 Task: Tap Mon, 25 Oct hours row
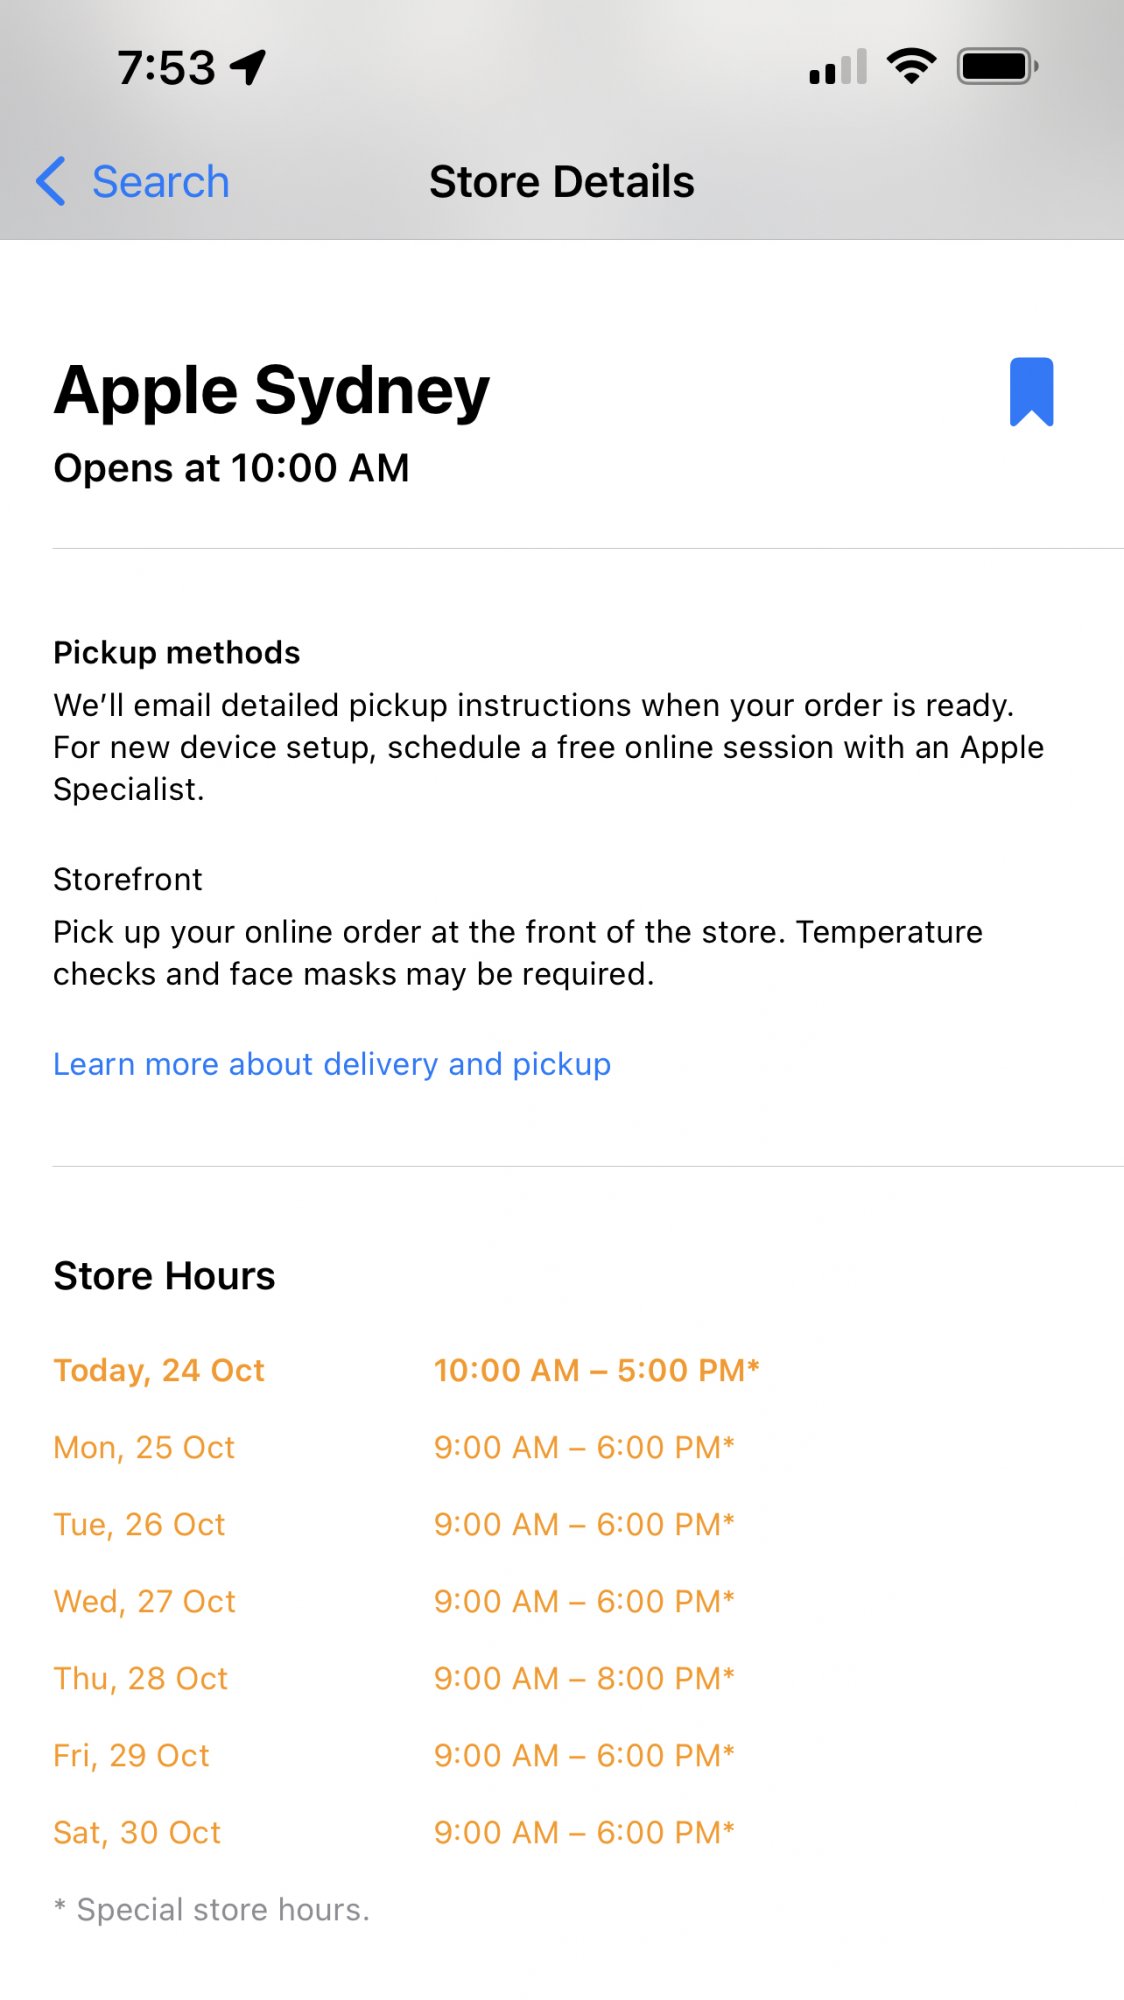(x=394, y=1447)
